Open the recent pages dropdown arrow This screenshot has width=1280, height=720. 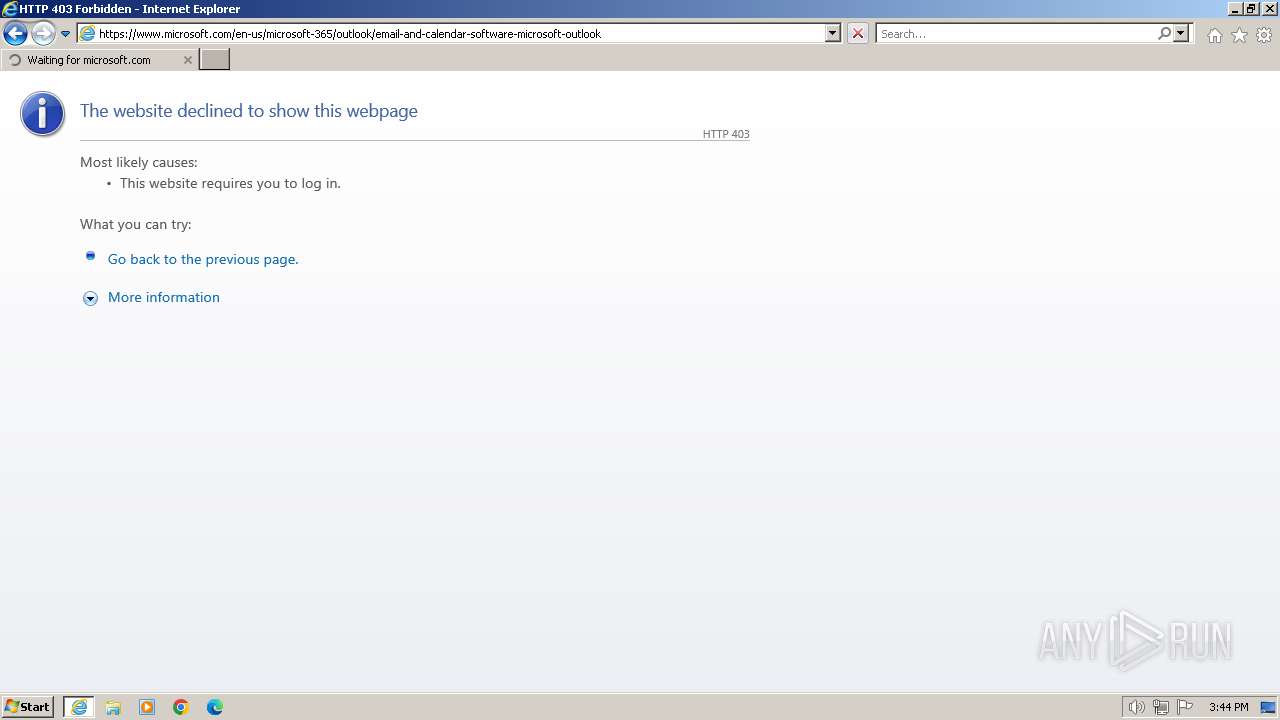66,34
